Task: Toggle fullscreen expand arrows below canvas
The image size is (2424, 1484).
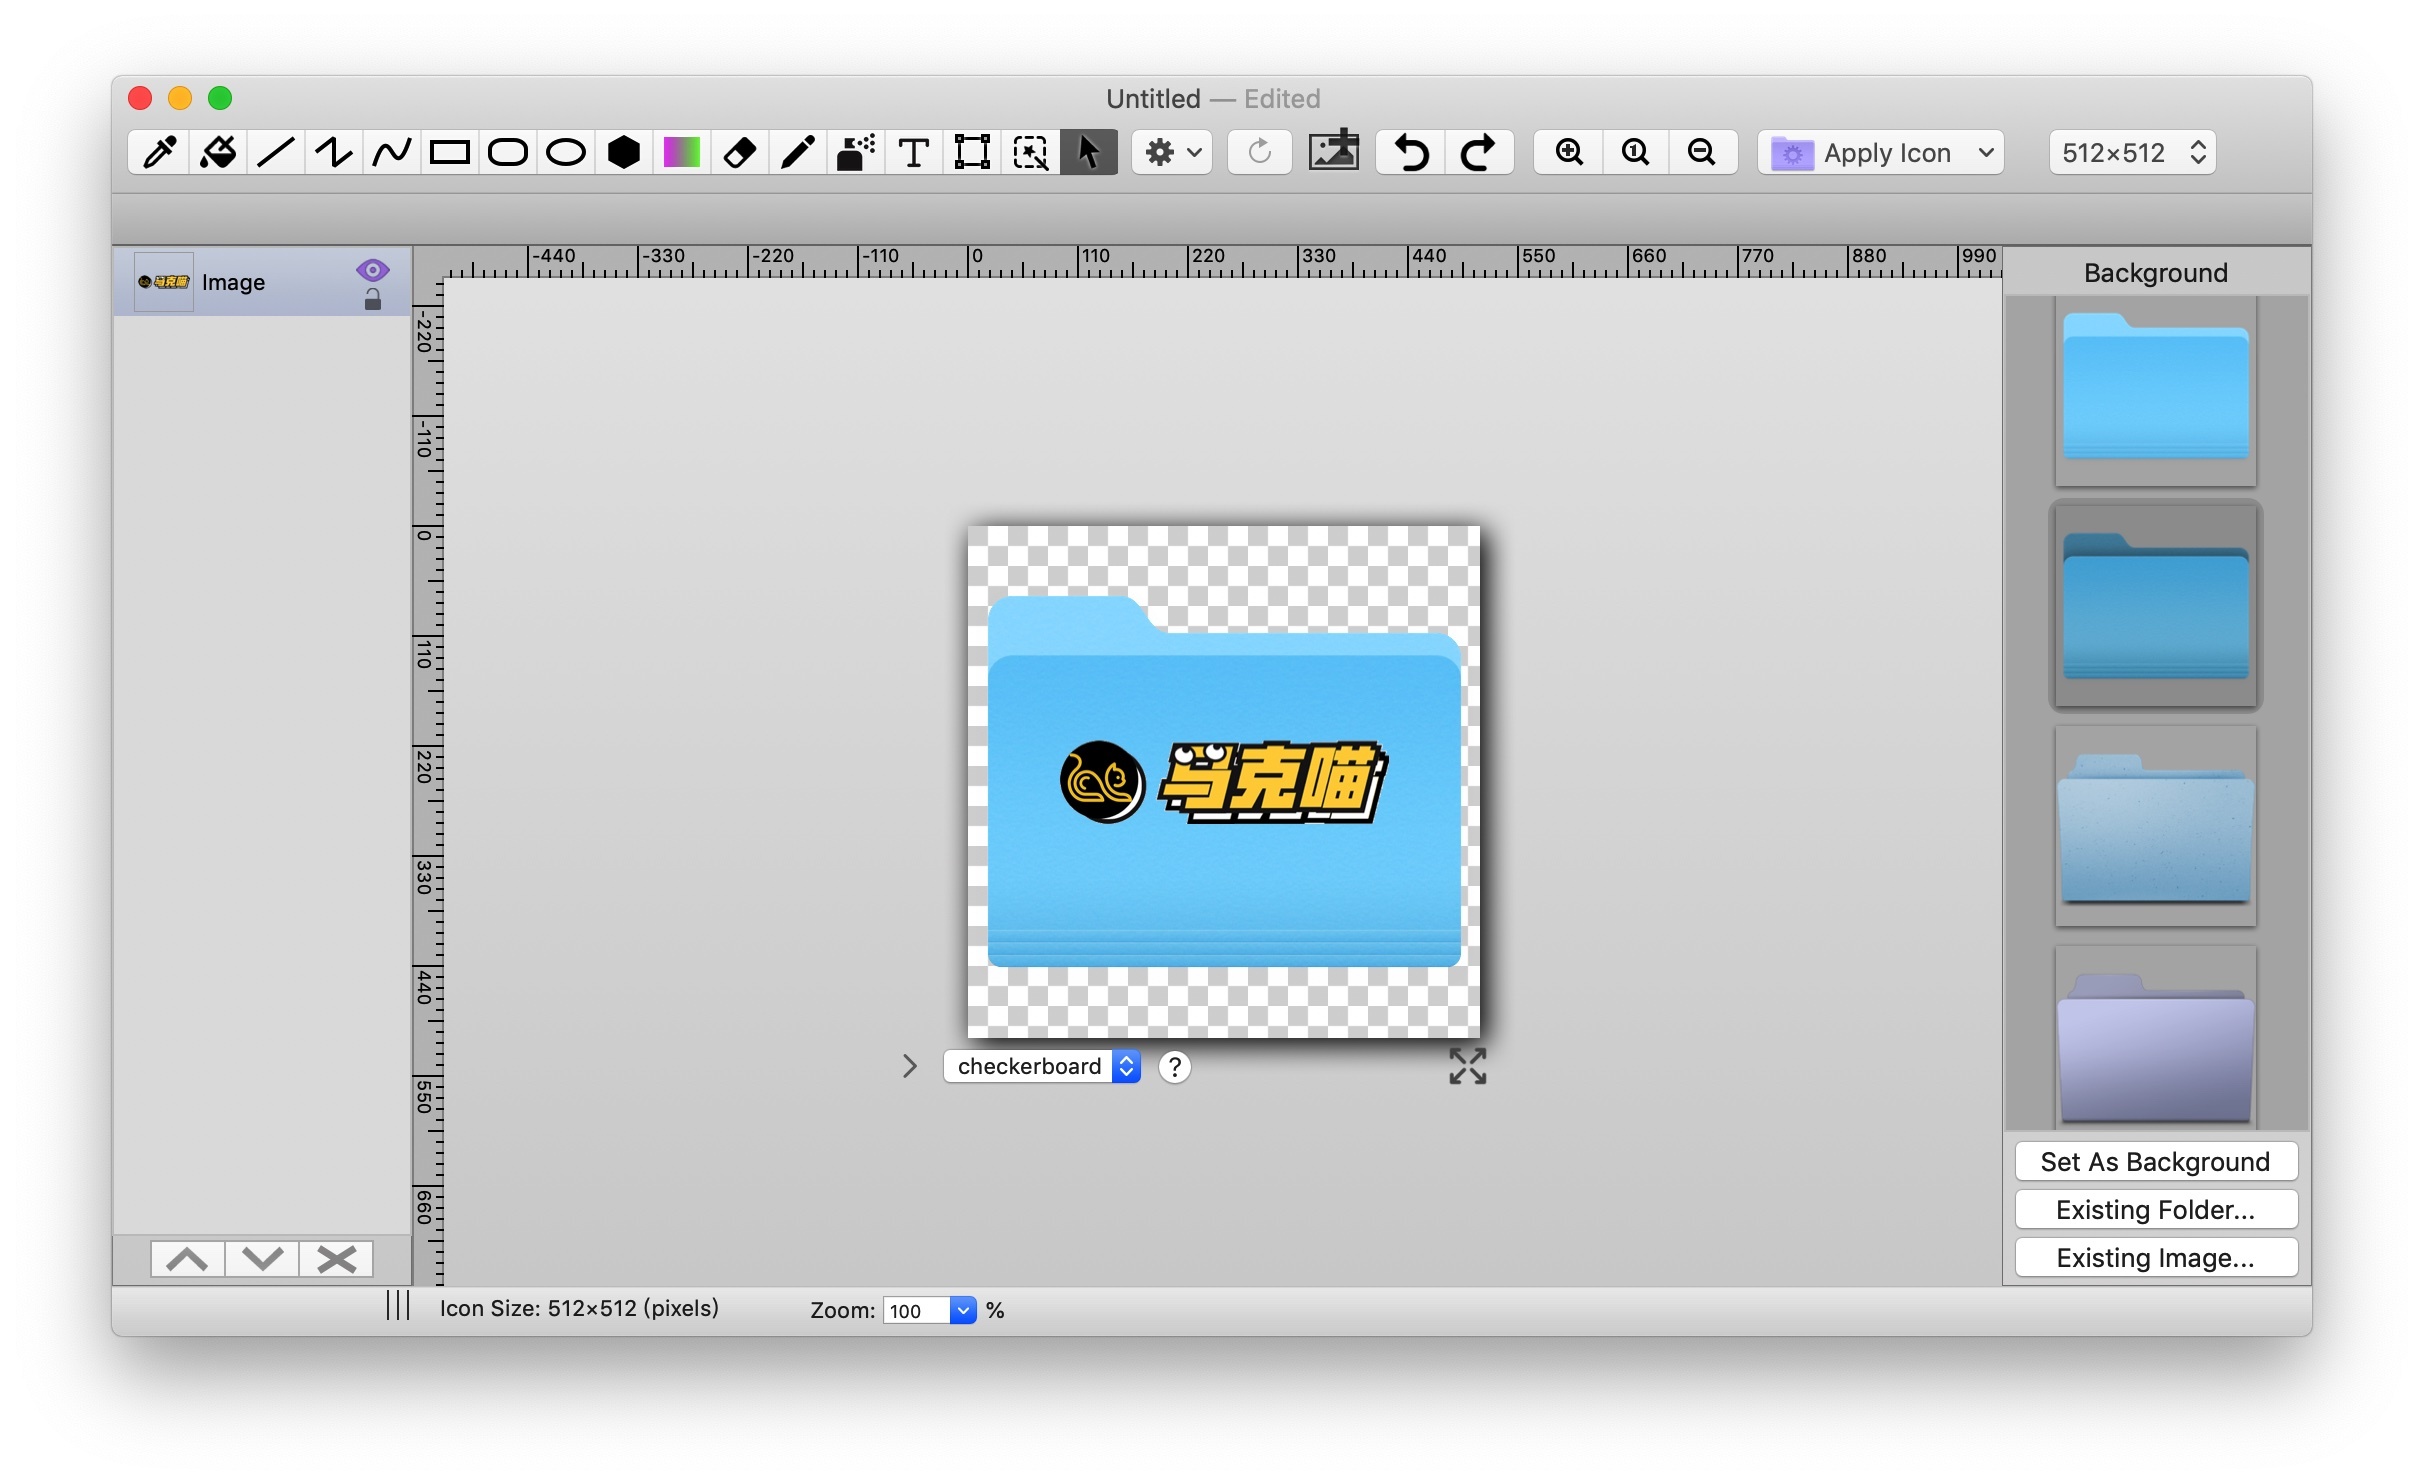Action: click(1467, 1067)
